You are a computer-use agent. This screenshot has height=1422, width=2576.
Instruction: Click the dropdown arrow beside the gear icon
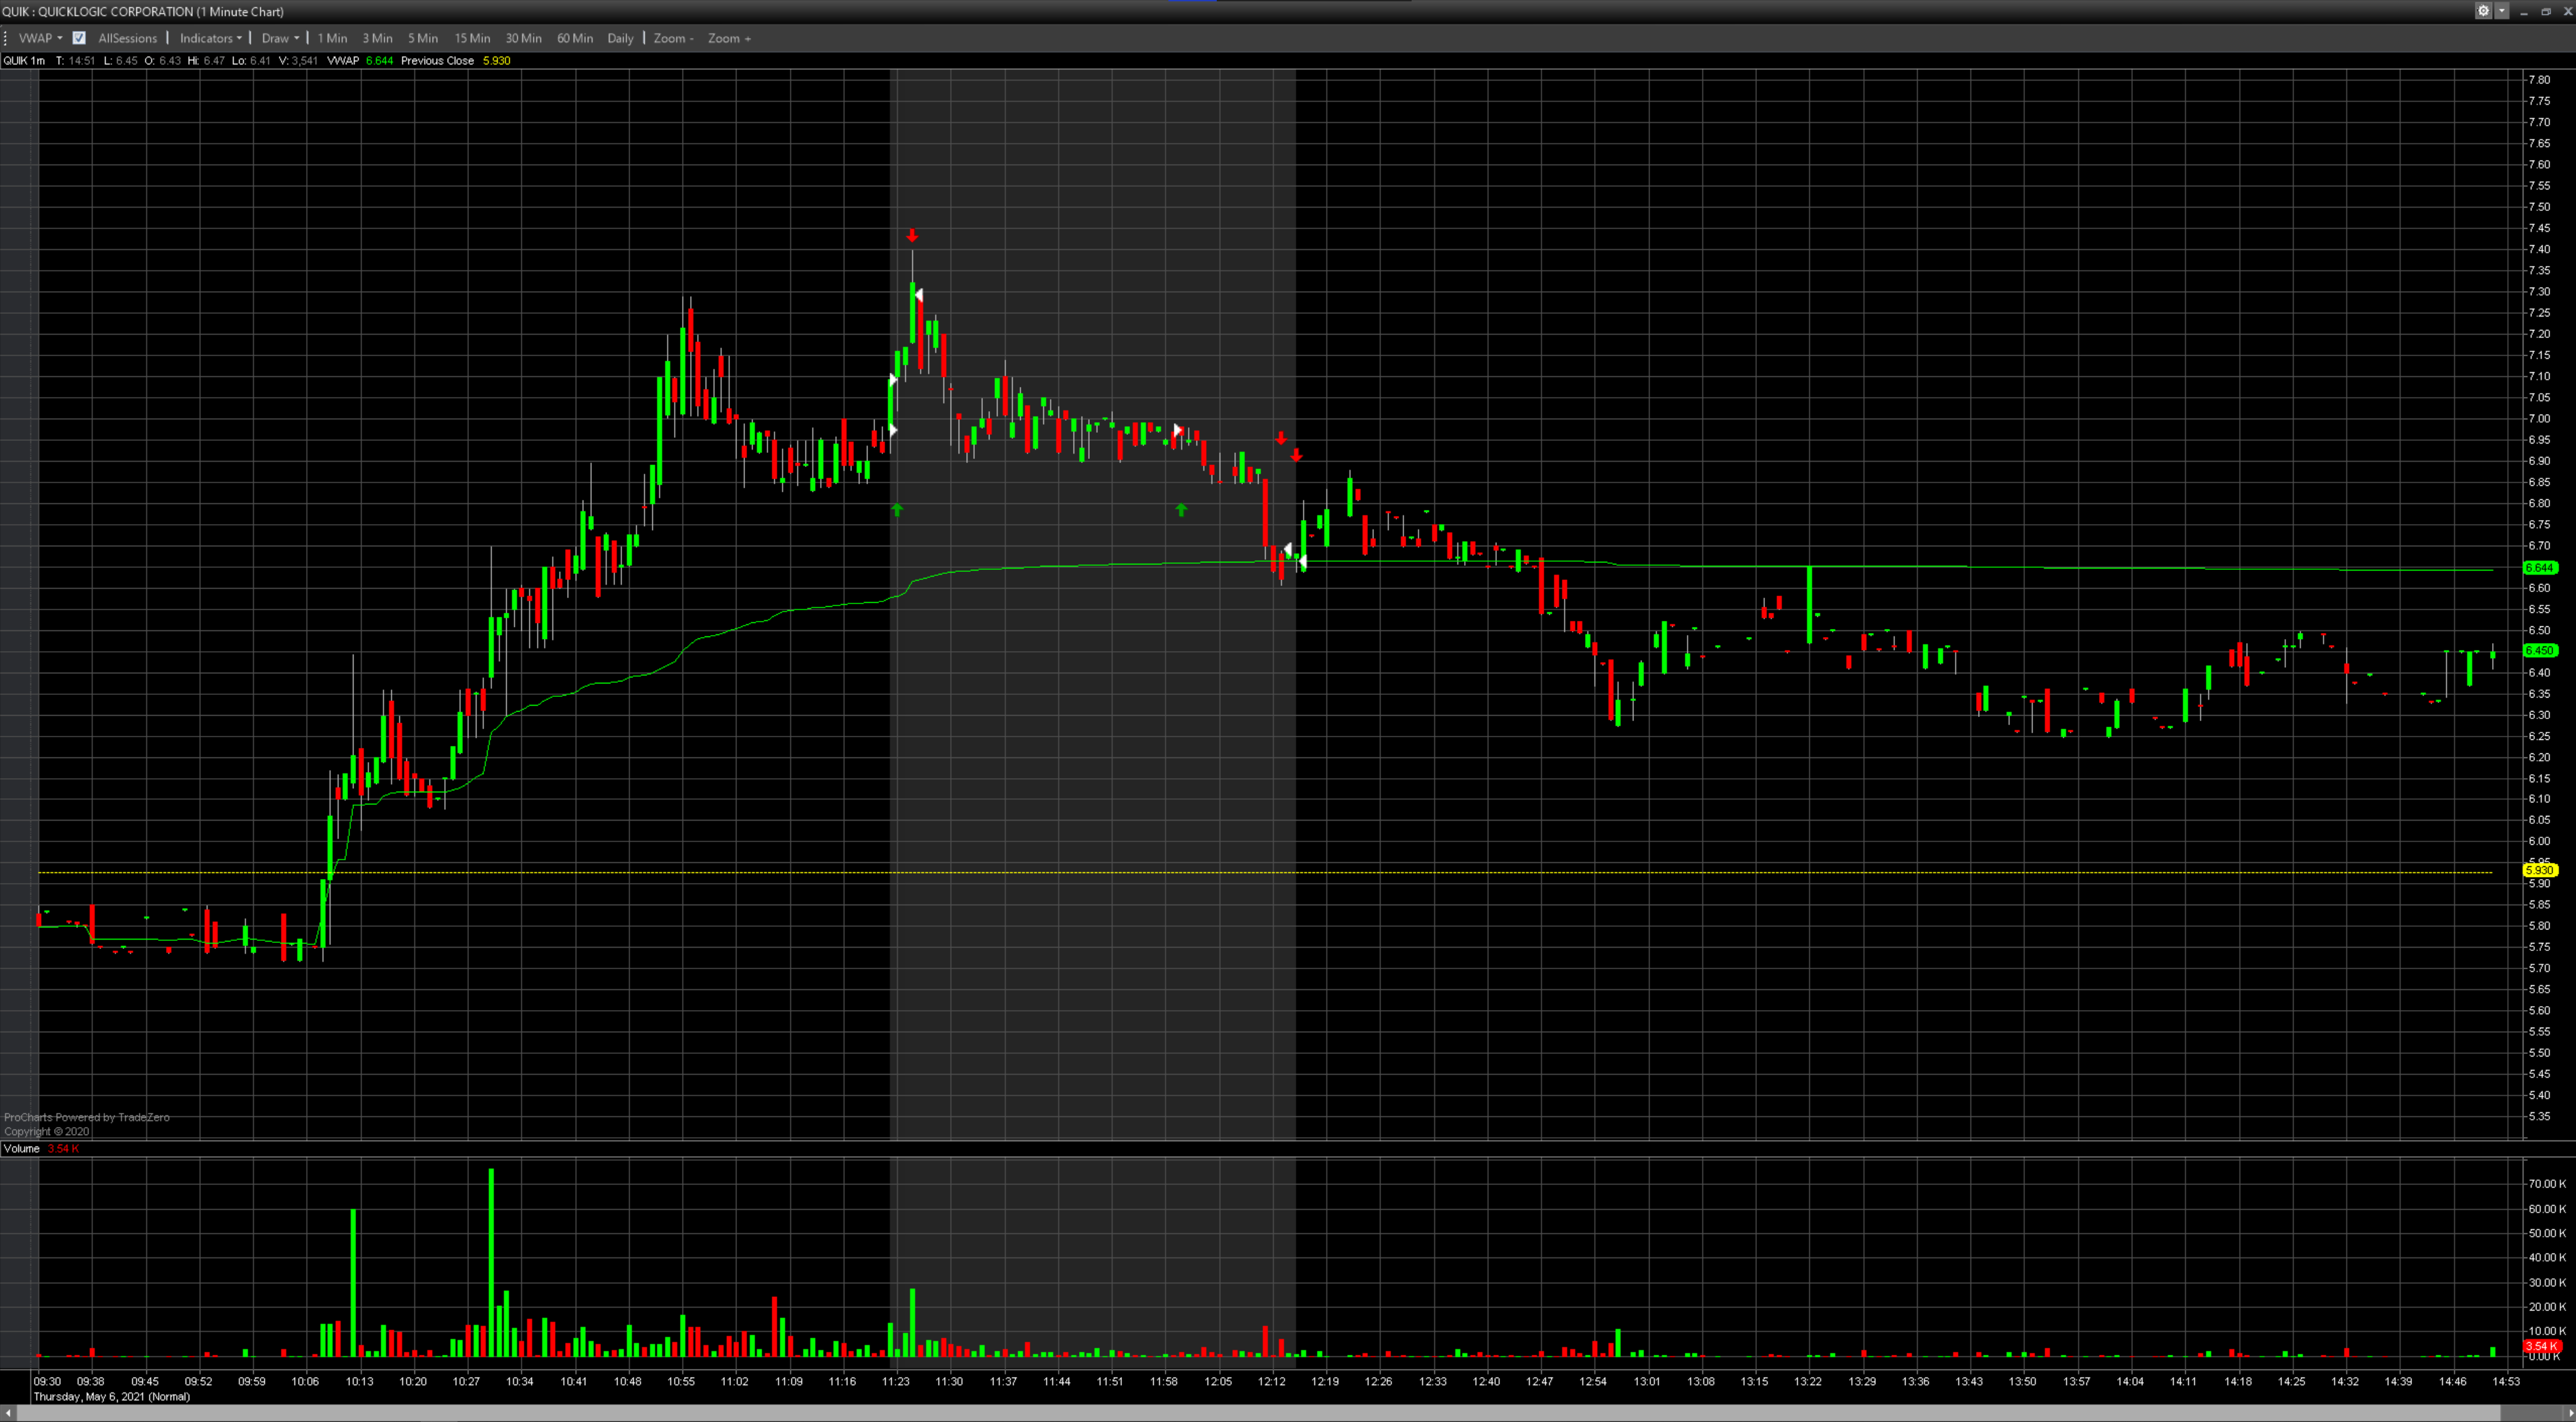click(2501, 11)
